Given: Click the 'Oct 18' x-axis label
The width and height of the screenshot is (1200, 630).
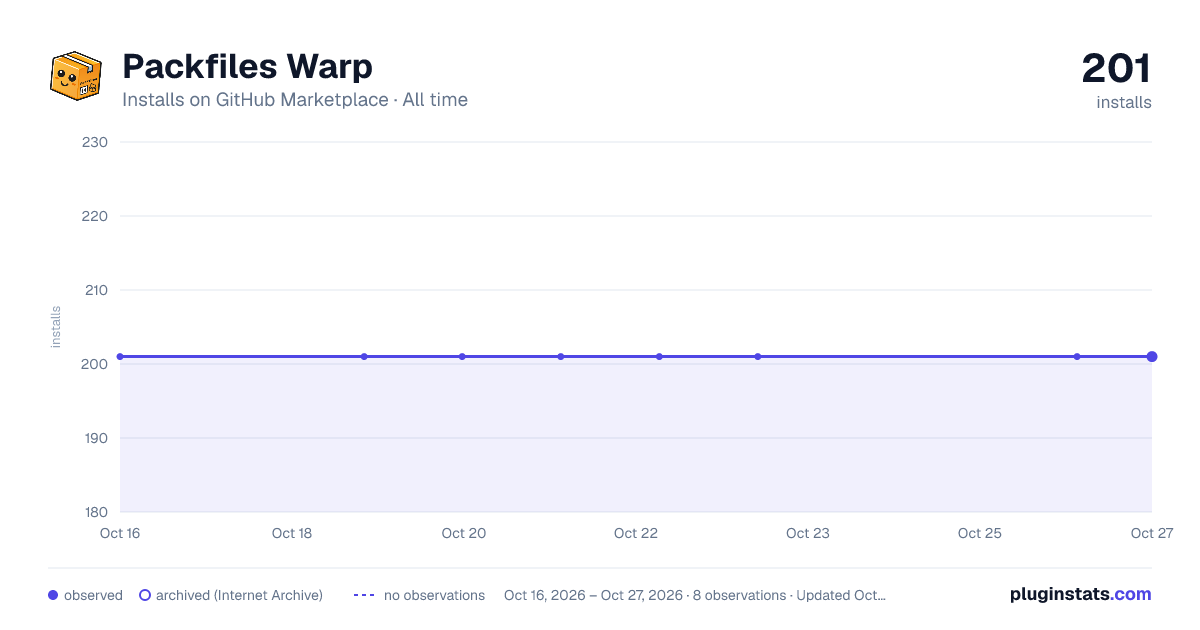Looking at the screenshot, I should [292, 533].
